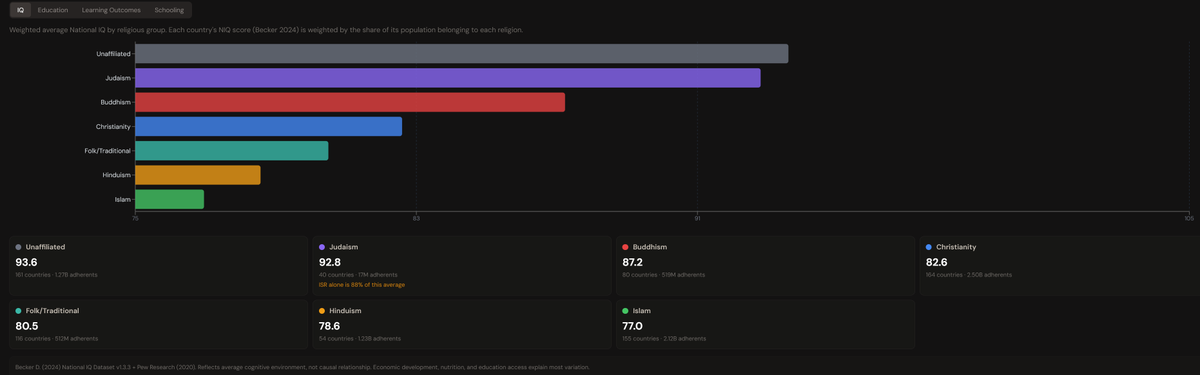Click the '164 countries' line on Christianity card

coord(968,274)
